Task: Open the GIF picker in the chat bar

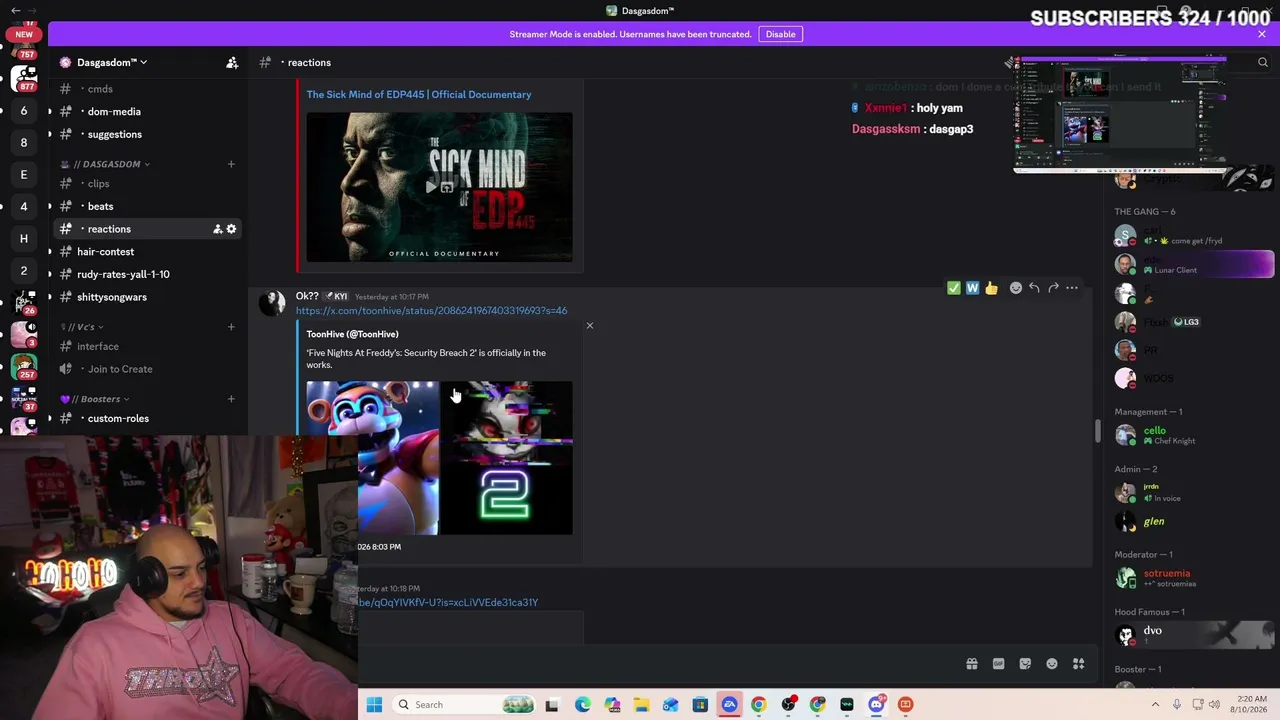Action: [998, 664]
